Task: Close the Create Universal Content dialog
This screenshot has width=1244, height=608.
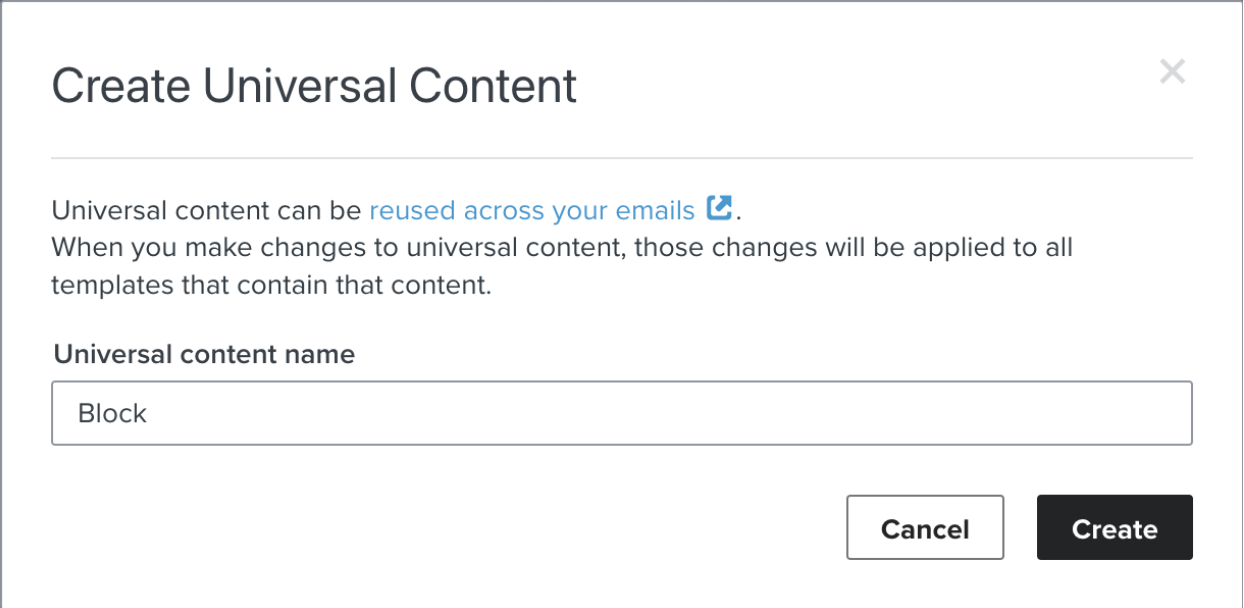Action: [1172, 72]
